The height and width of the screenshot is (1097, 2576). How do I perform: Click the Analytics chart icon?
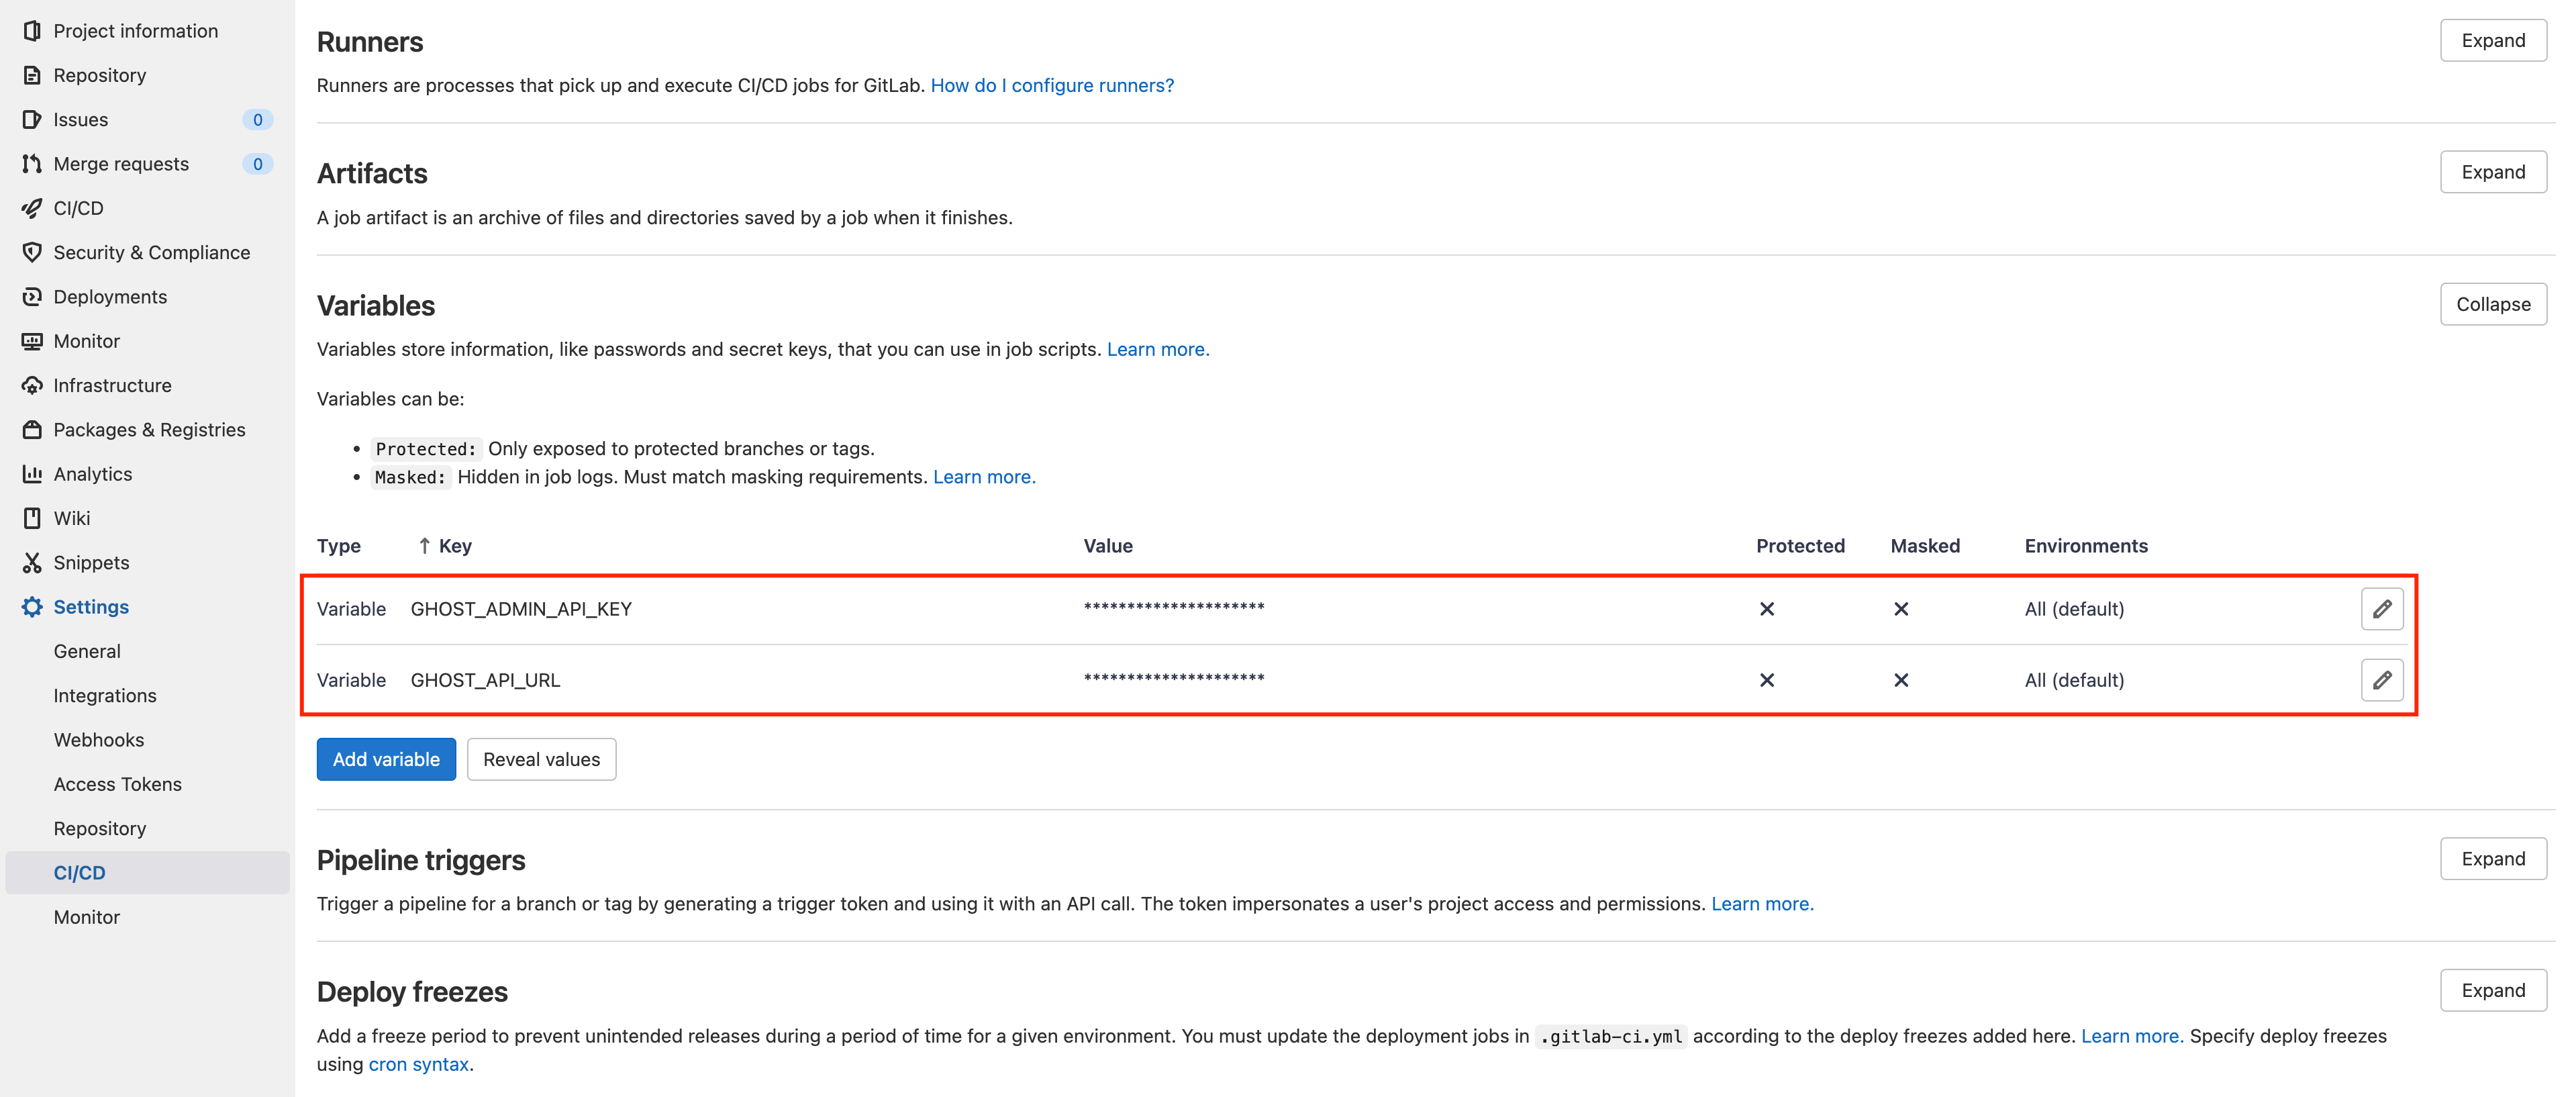[32, 474]
